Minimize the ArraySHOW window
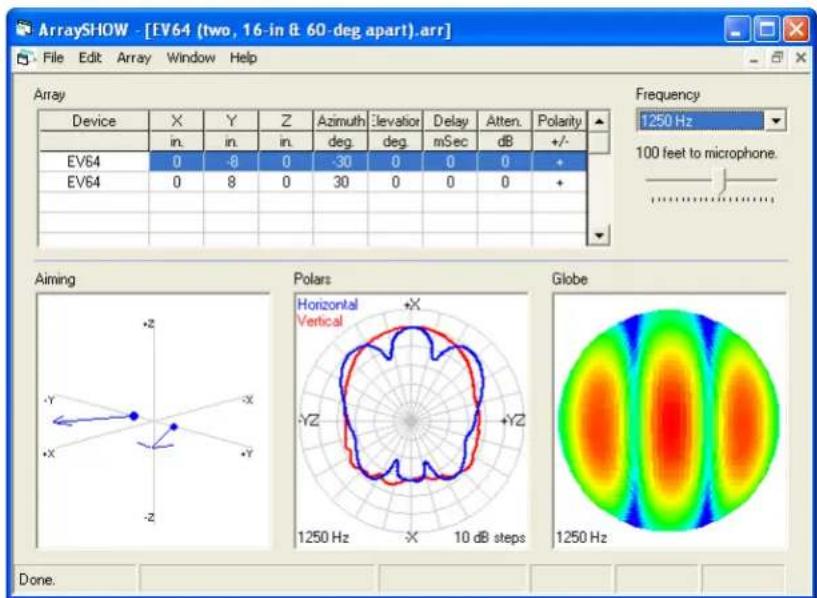The image size is (817, 598). tap(736, 30)
